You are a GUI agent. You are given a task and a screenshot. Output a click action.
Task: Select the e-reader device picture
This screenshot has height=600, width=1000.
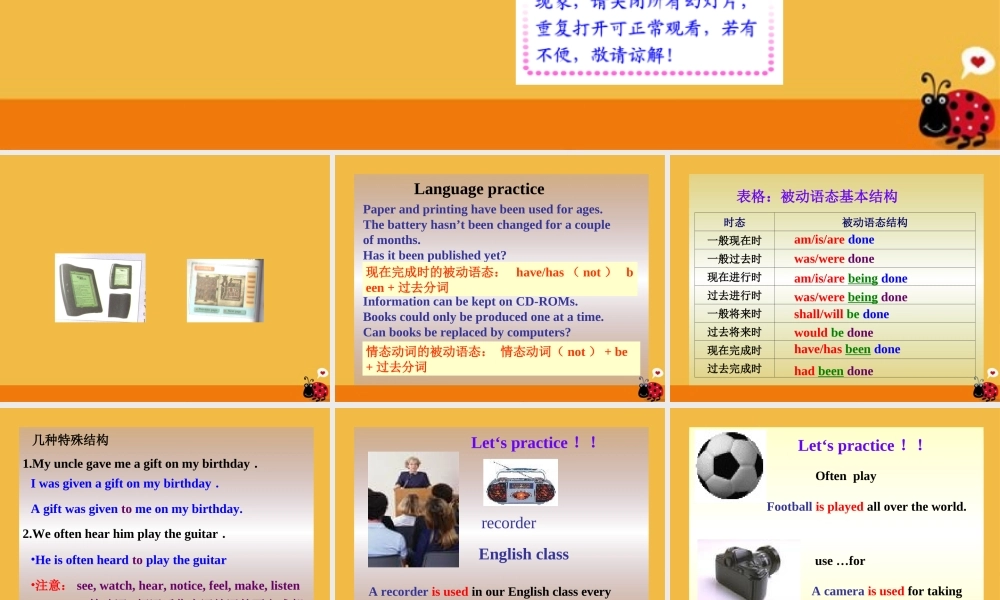(x=100, y=288)
